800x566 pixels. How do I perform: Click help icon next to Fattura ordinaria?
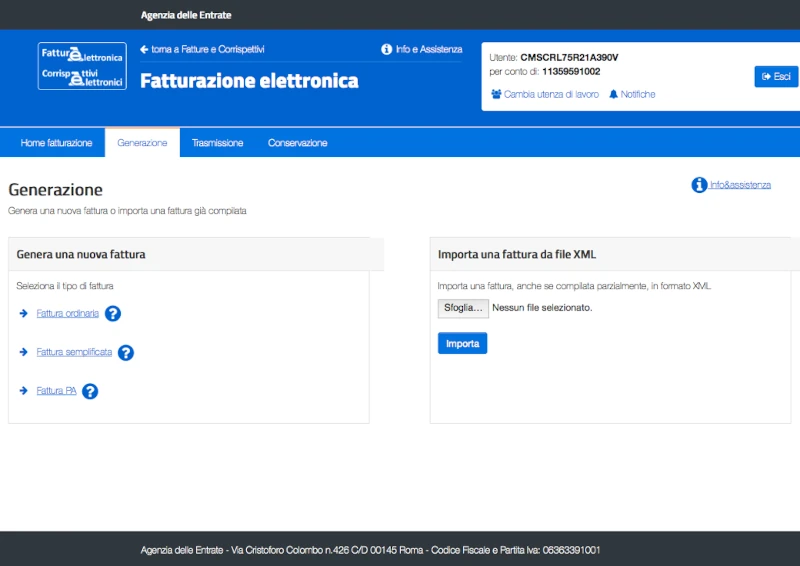pyautogui.click(x=113, y=314)
